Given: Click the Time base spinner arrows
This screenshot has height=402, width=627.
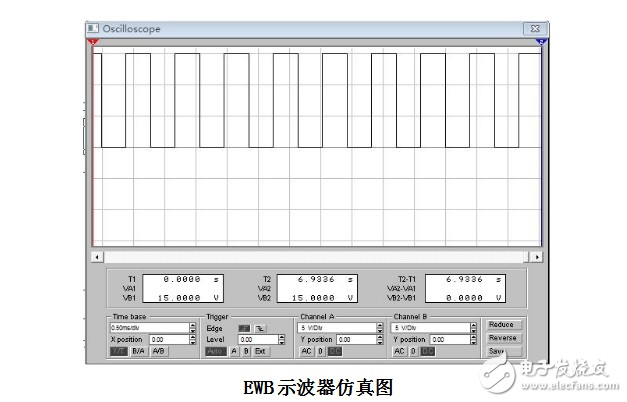Looking at the screenshot, I should [x=193, y=328].
